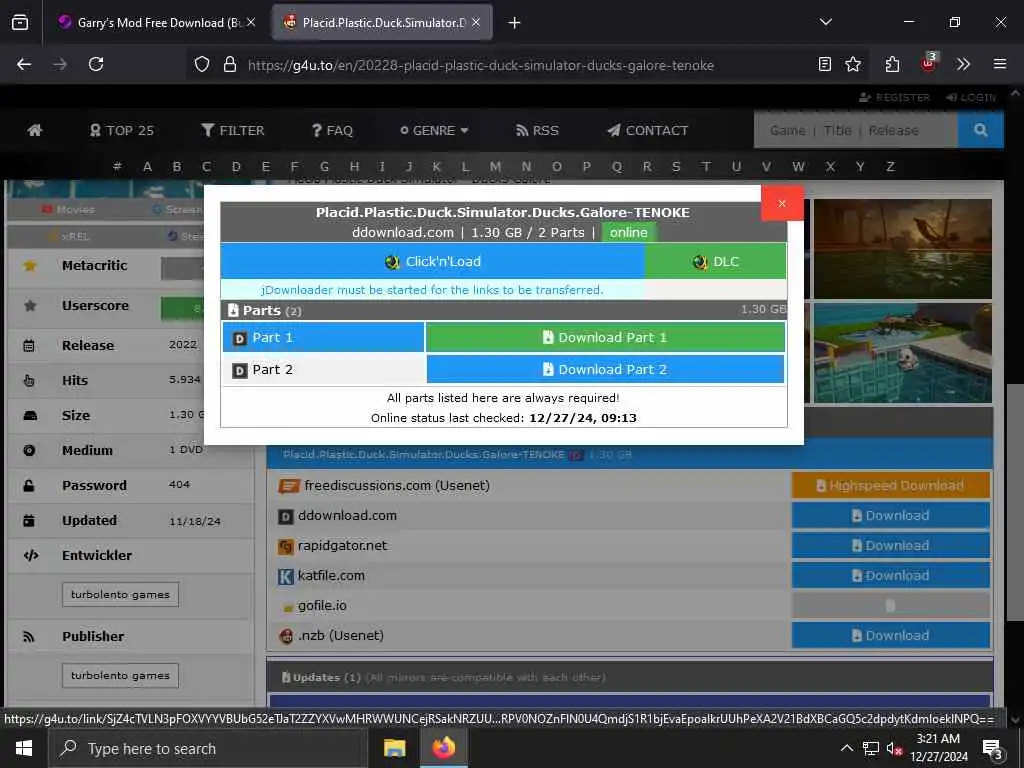Click Download for .nzb (Usenet) row
Viewport: 1024px width, 768px height.
pyautogui.click(x=891, y=635)
